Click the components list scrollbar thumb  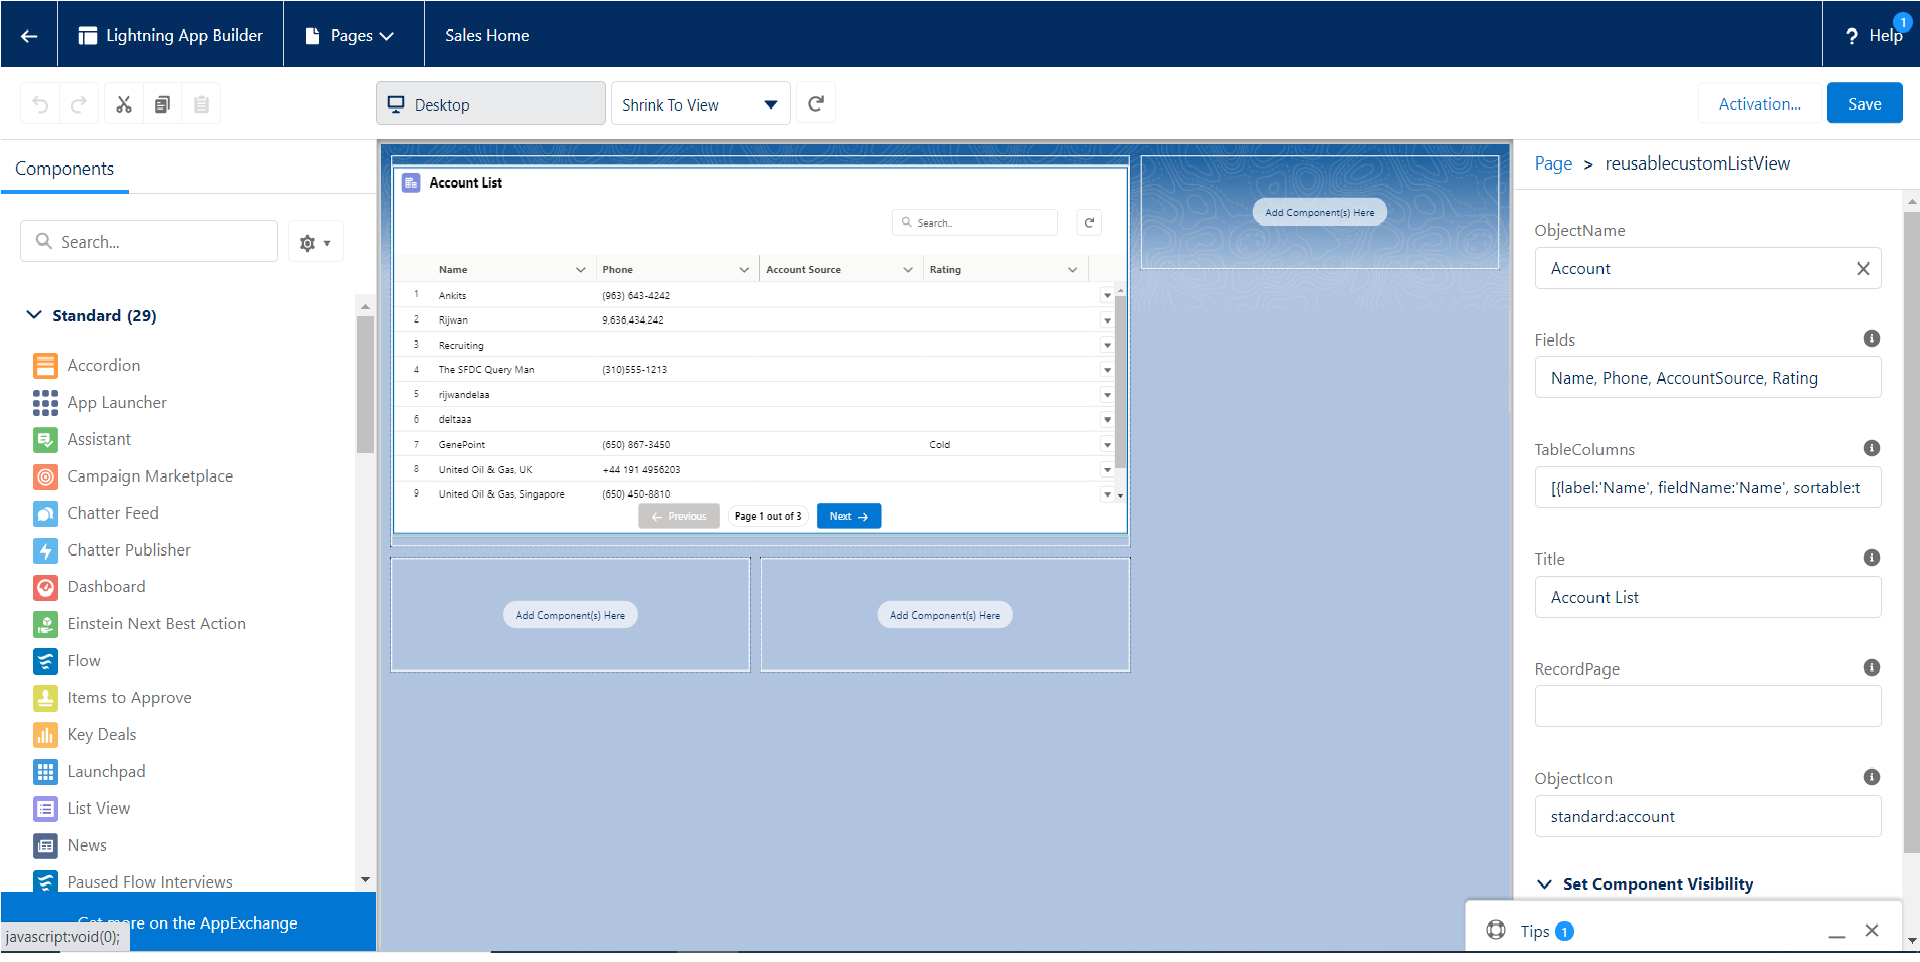tap(365, 384)
